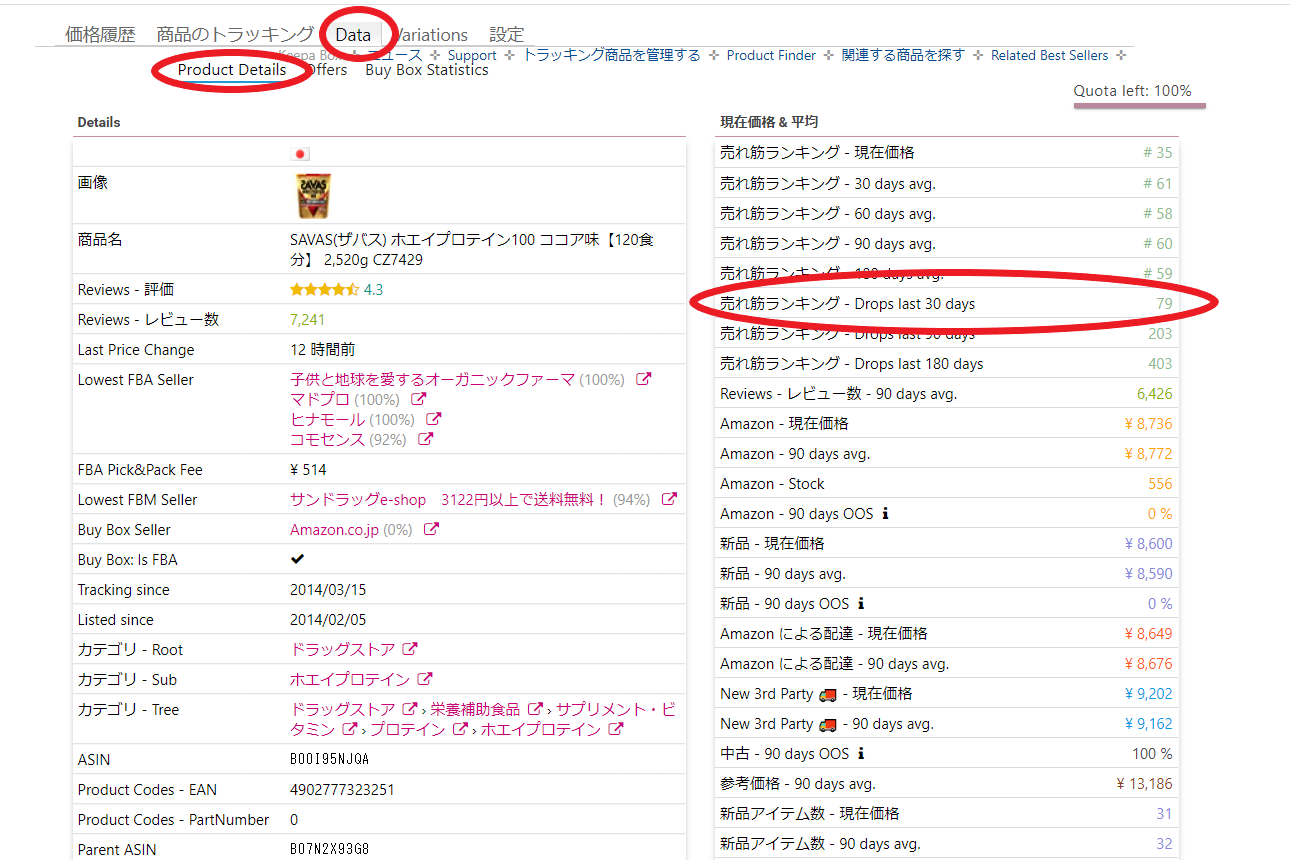Open external link icon beside 子供と地球を愛するオーガニックファーマ
Image resolution: width=1290 pixels, height=860 pixels.
pyautogui.click(x=644, y=379)
